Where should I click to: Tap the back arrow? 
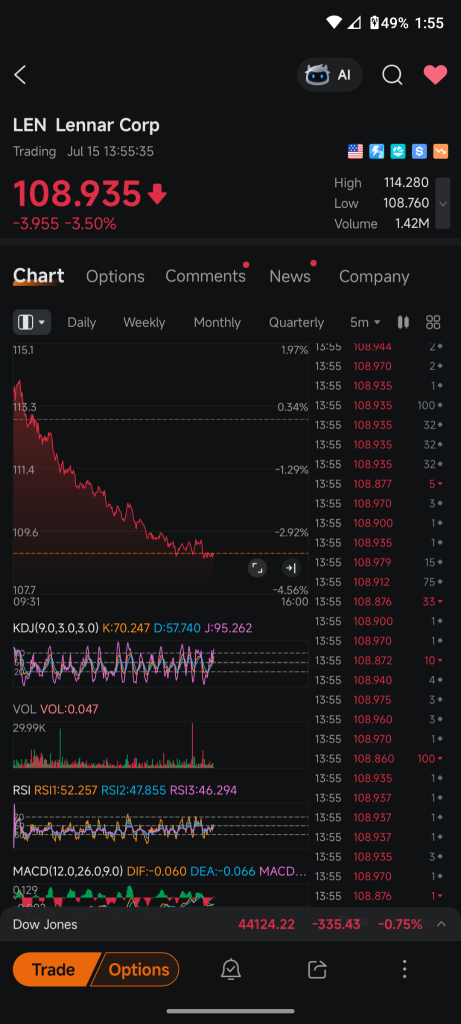tap(20, 75)
